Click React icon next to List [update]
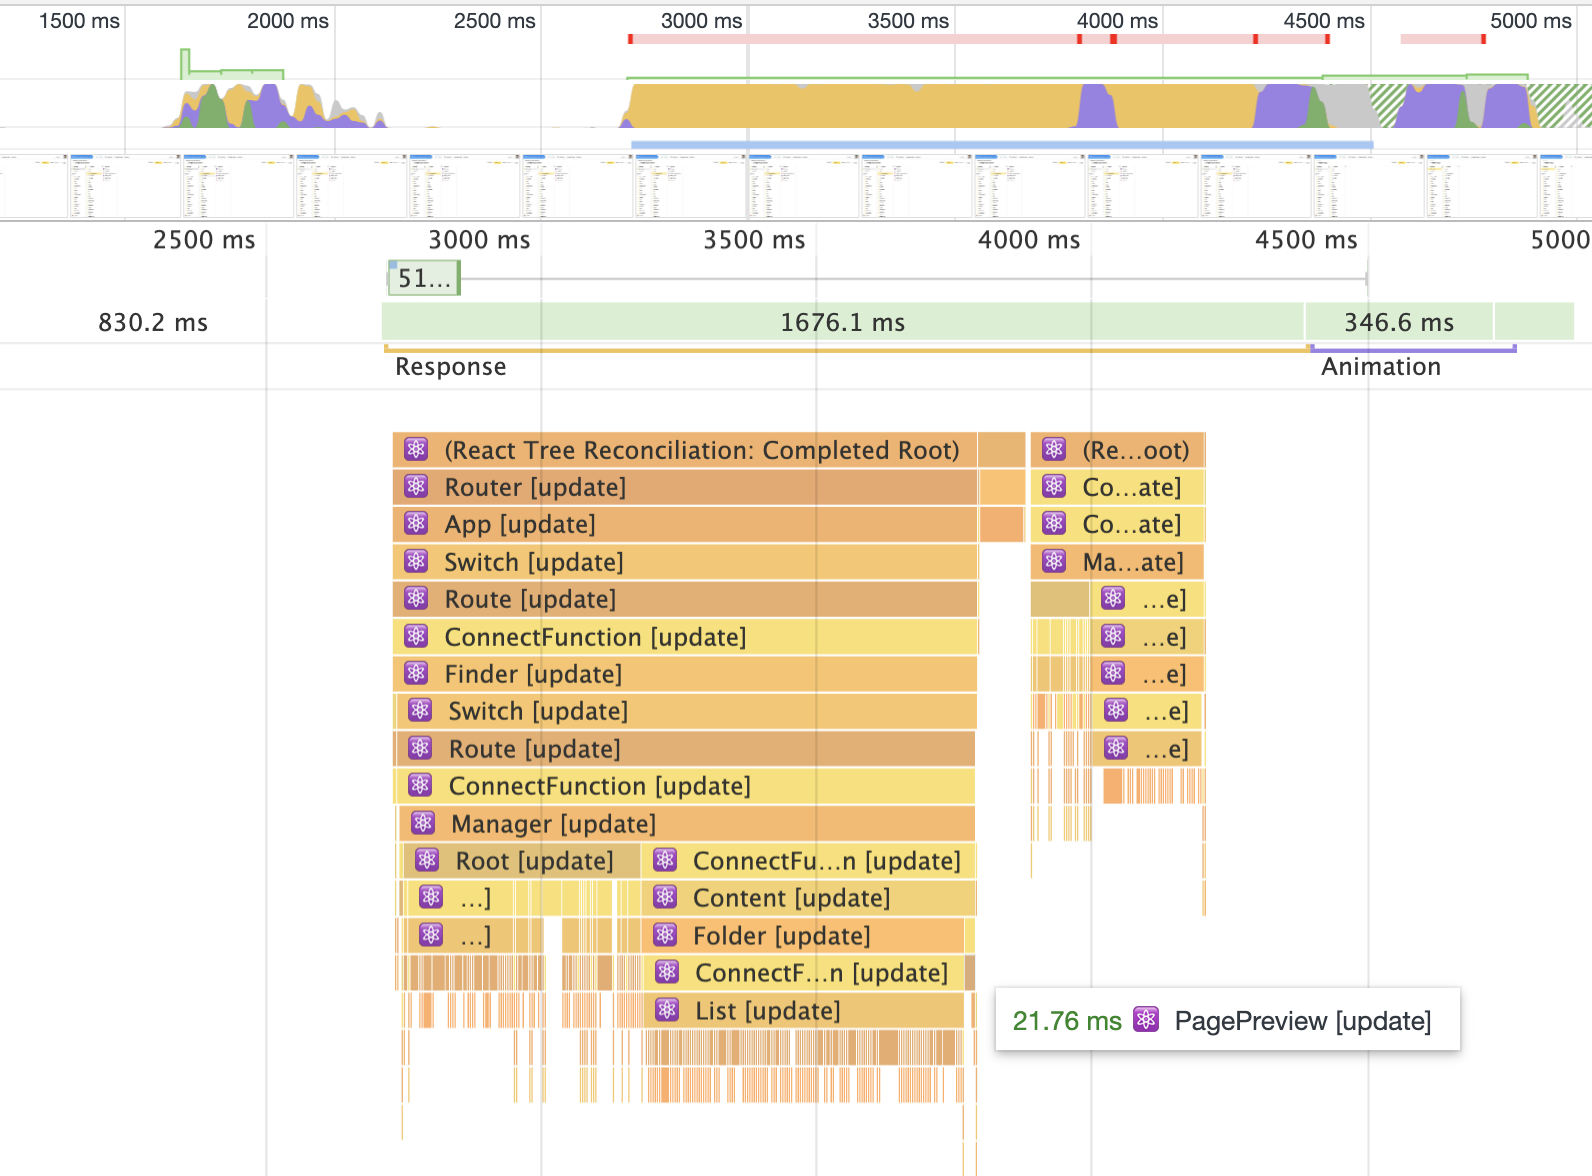 coord(667,1010)
